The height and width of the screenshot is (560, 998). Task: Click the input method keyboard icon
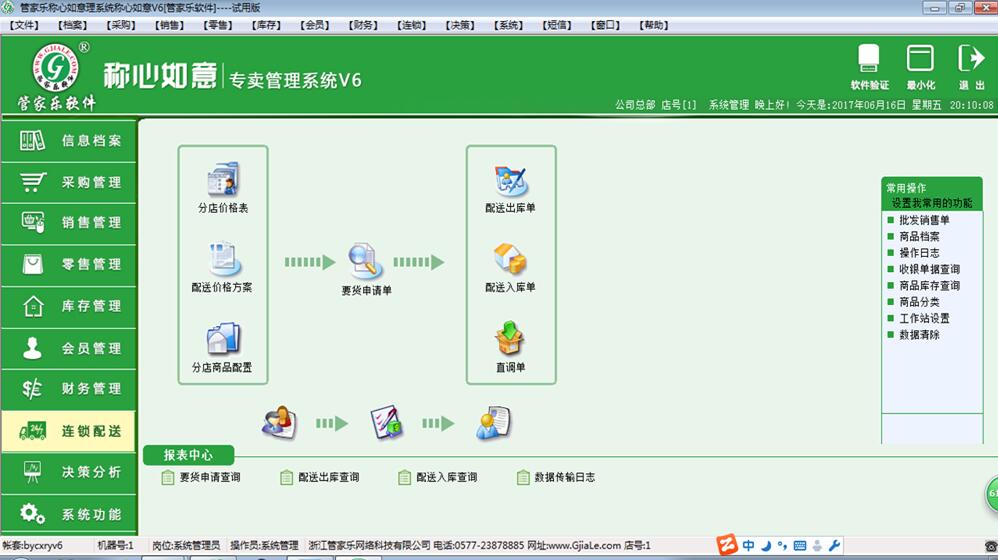(800, 545)
